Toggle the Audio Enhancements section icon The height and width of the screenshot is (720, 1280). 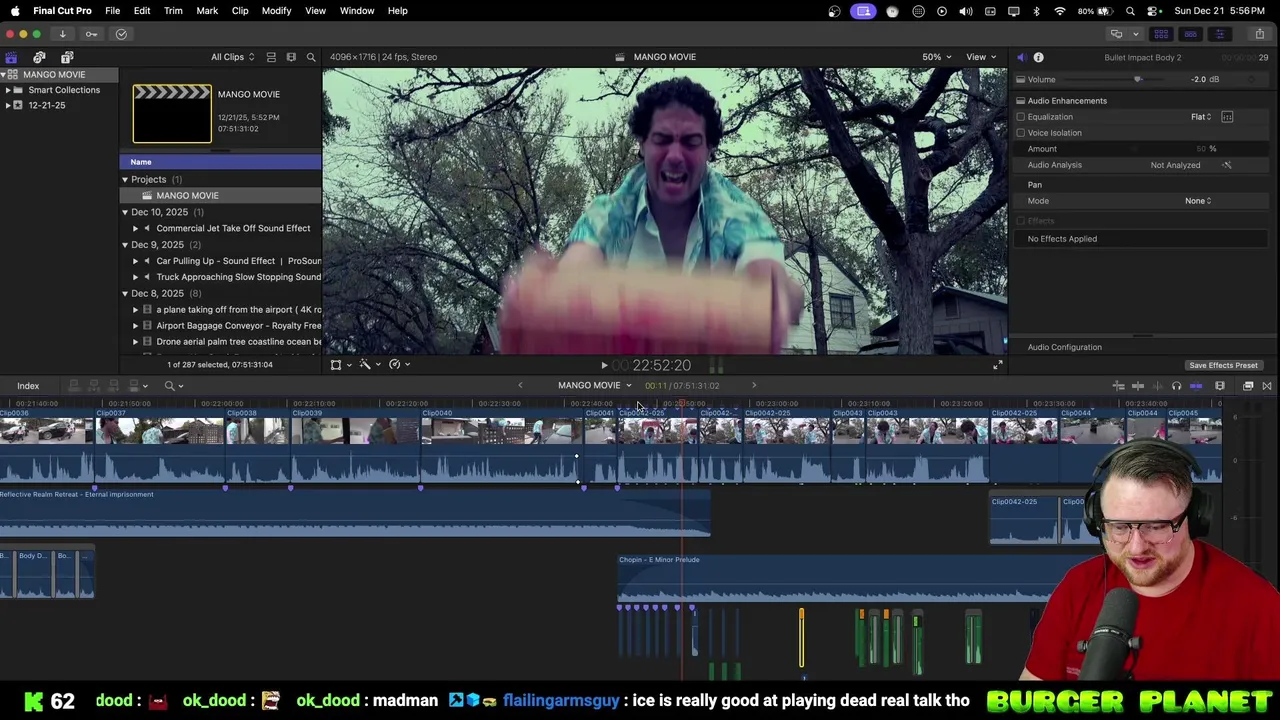click(1020, 101)
